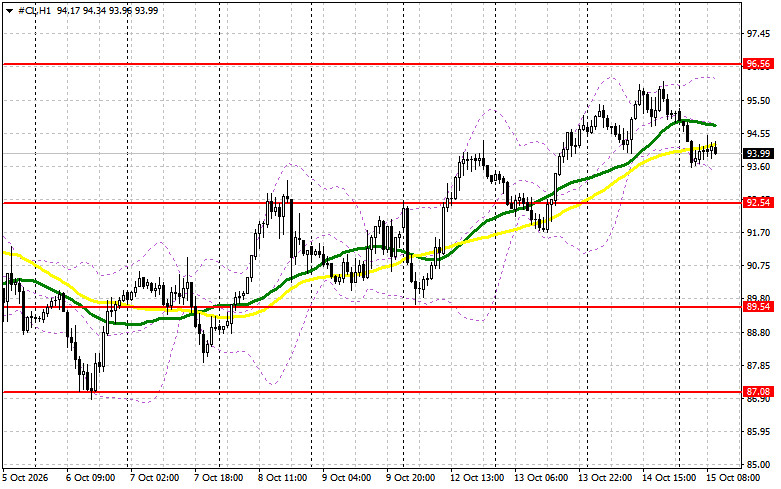
Task: Click the 85.00 price scale value
Action: click(x=758, y=465)
